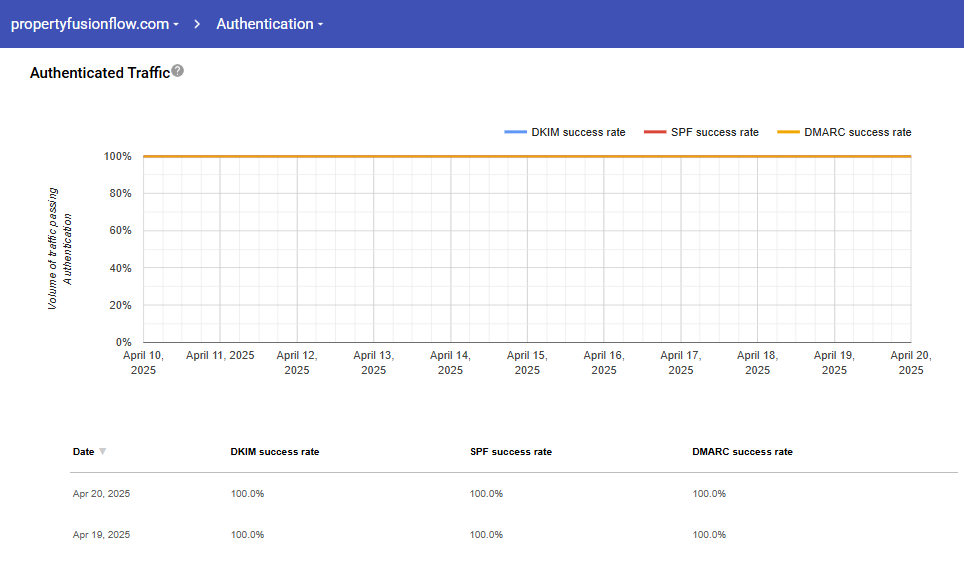Open the propertyfusionflow.com domain dropdown
This screenshot has width=964, height=562.
(x=95, y=24)
